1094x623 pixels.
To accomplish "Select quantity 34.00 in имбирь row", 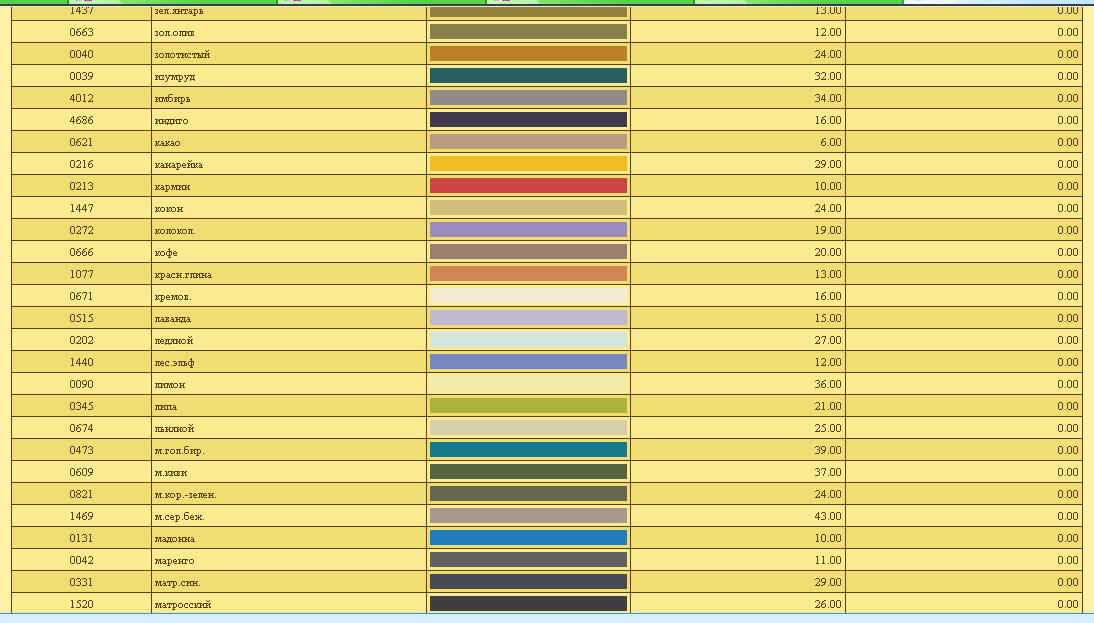I will 827,98.
